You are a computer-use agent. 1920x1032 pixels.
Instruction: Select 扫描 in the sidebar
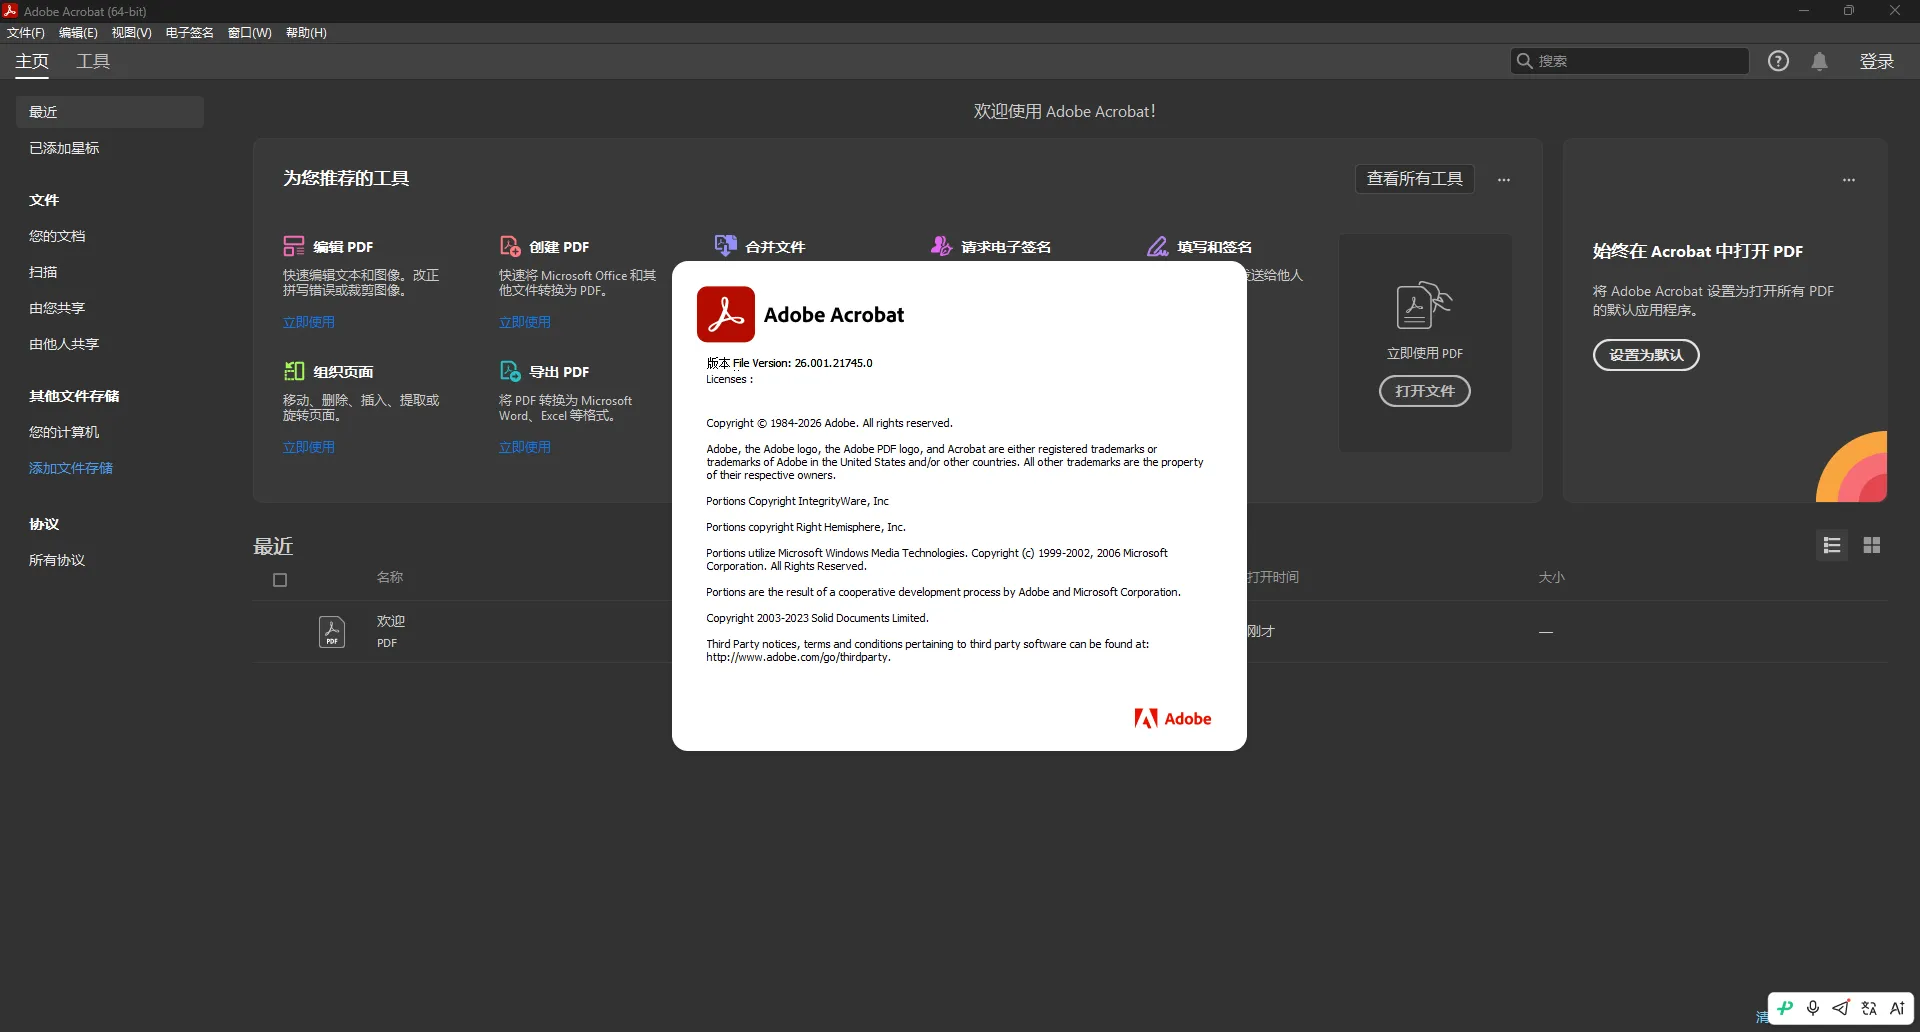point(43,272)
